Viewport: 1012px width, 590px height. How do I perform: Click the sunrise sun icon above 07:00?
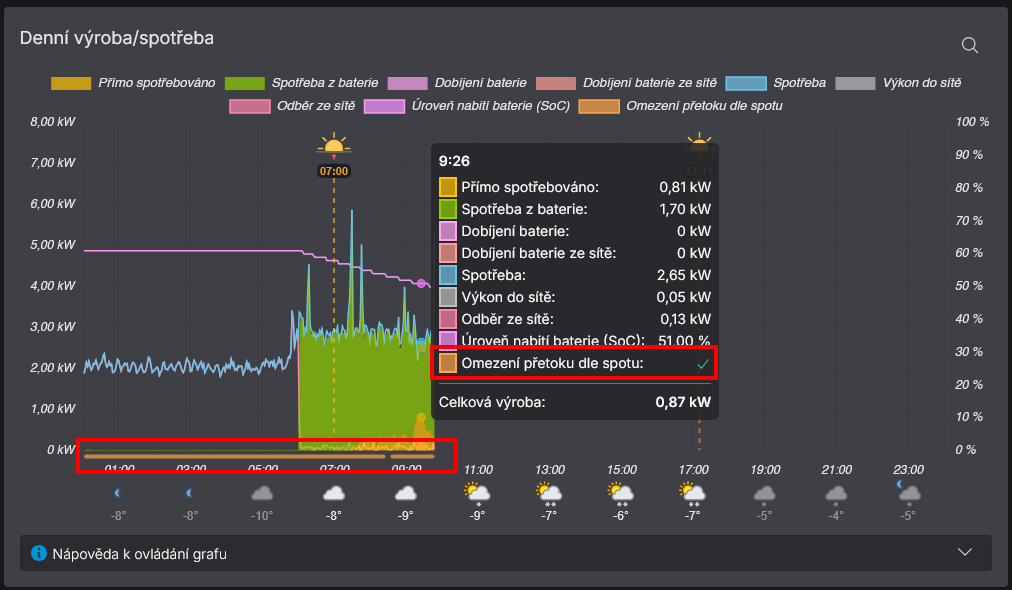333,146
